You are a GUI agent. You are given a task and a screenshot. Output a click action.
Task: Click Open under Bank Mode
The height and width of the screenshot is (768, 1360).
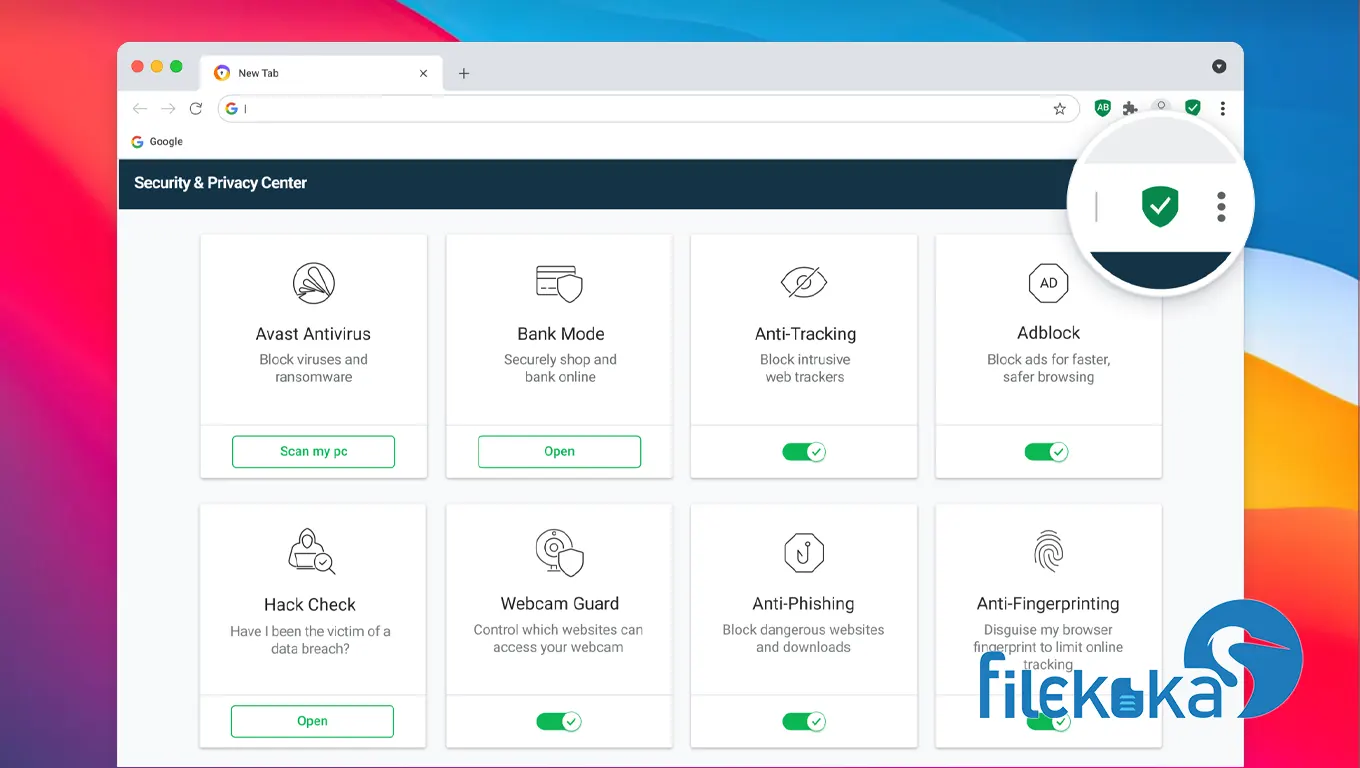pos(559,452)
